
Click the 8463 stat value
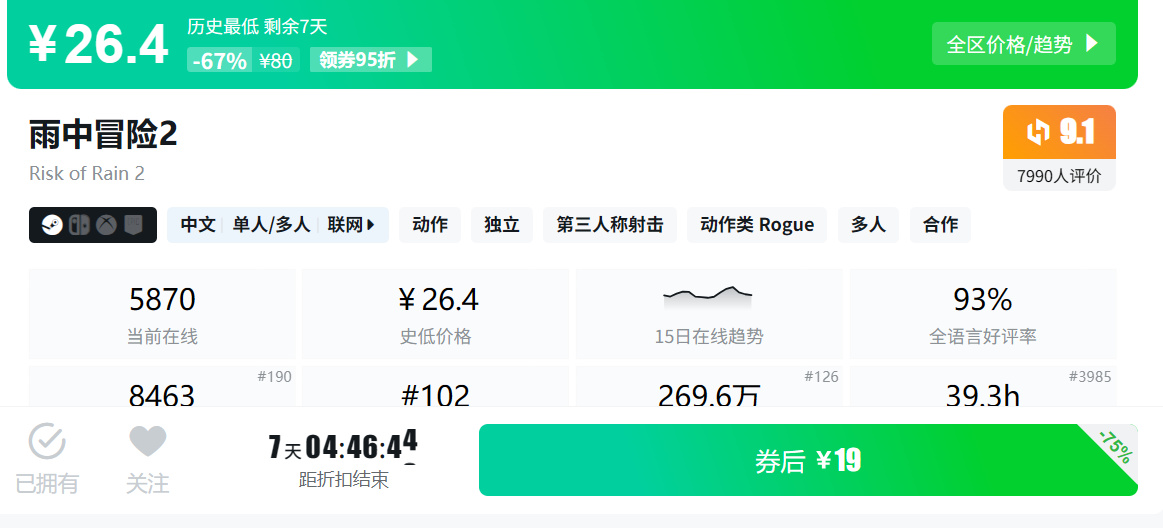tap(162, 396)
